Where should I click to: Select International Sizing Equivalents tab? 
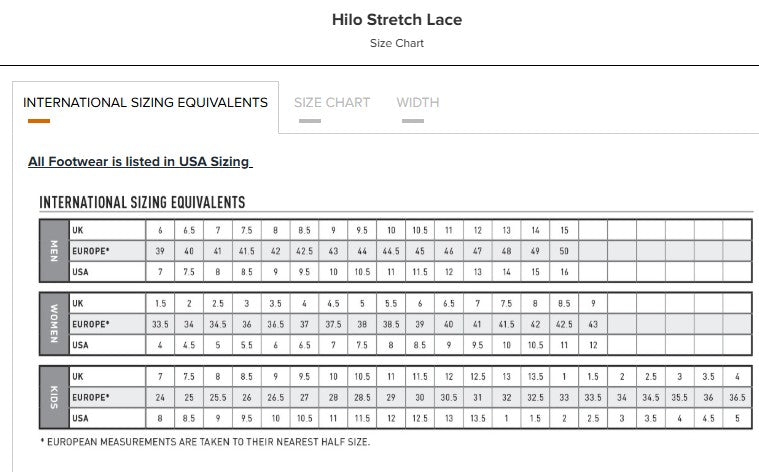[x=145, y=103]
